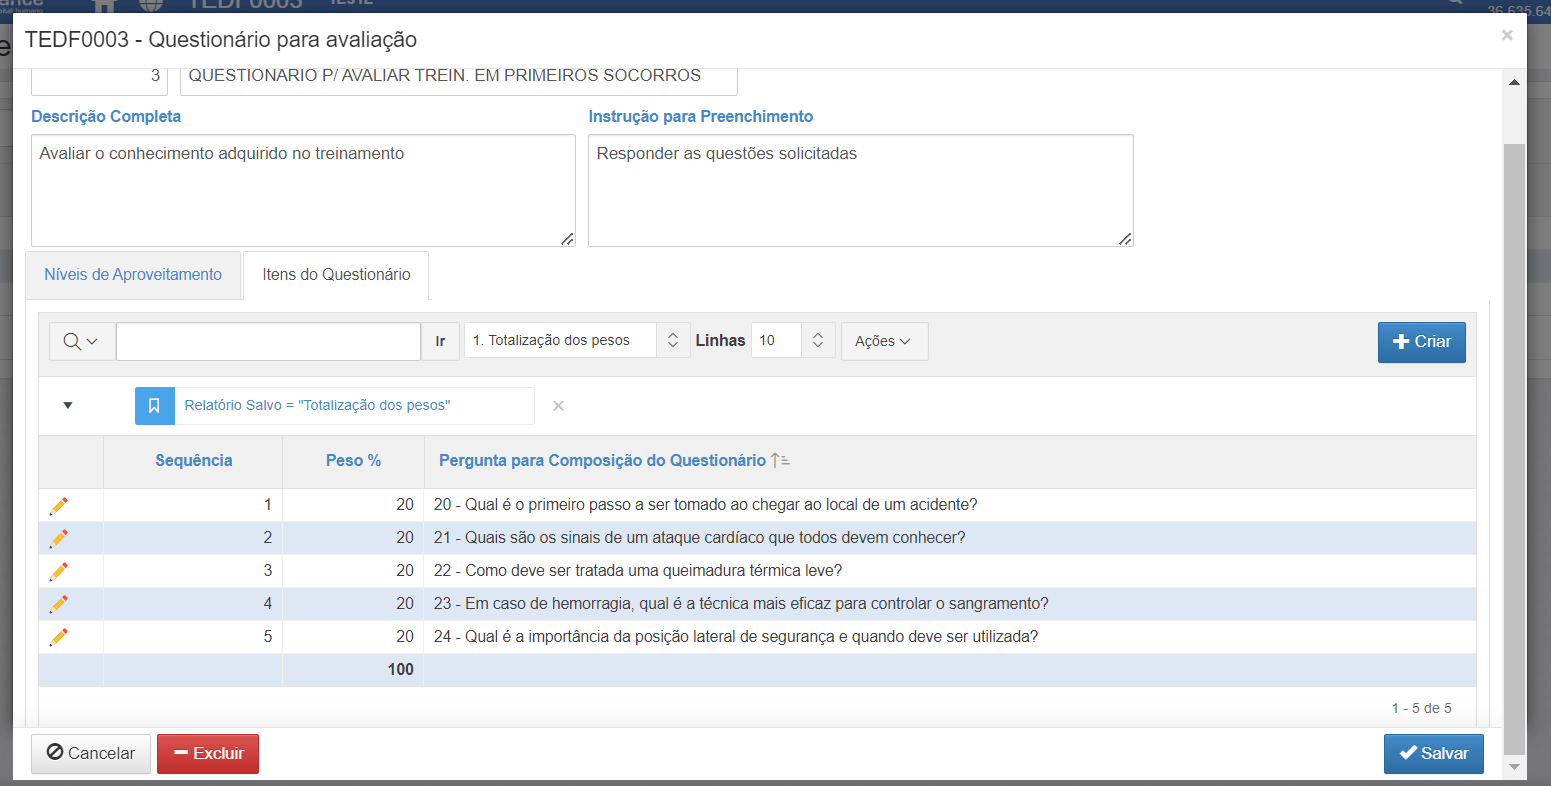Click the dialog vertical scrollbar thumb
This screenshot has height=786, width=1551.
(1514, 448)
